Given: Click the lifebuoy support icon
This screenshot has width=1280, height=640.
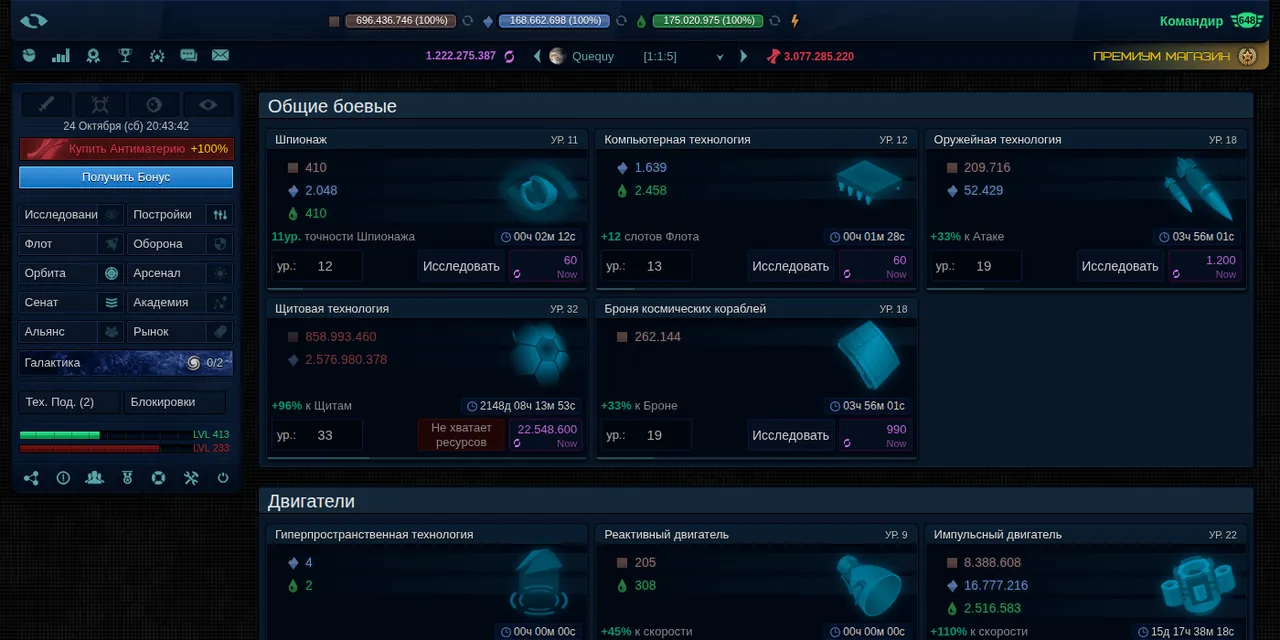Looking at the screenshot, I should 158,478.
